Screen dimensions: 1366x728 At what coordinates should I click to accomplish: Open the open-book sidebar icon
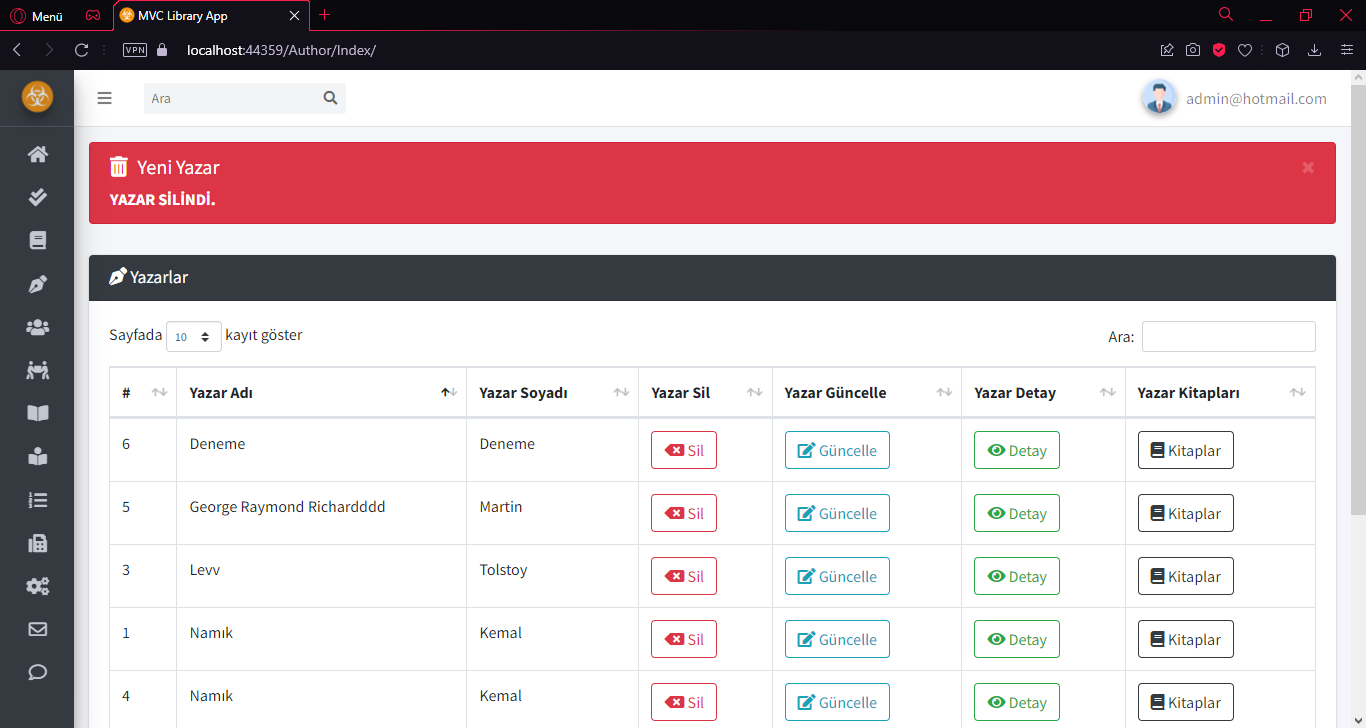37,413
